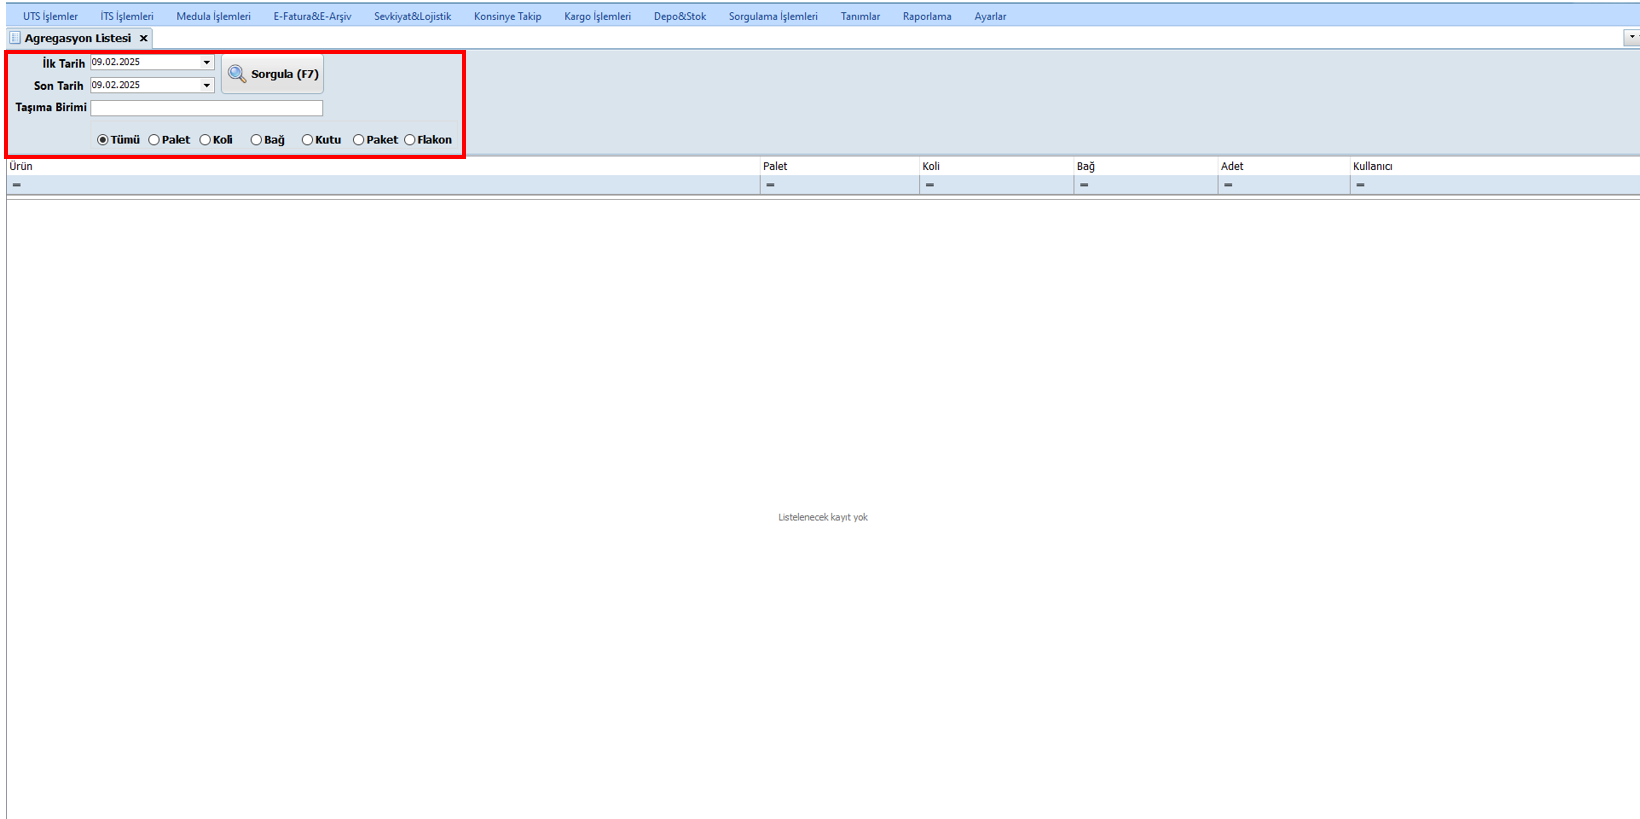Sort by the Adet column header
Screen dimensions: 1640x819
tap(1232, 166)
